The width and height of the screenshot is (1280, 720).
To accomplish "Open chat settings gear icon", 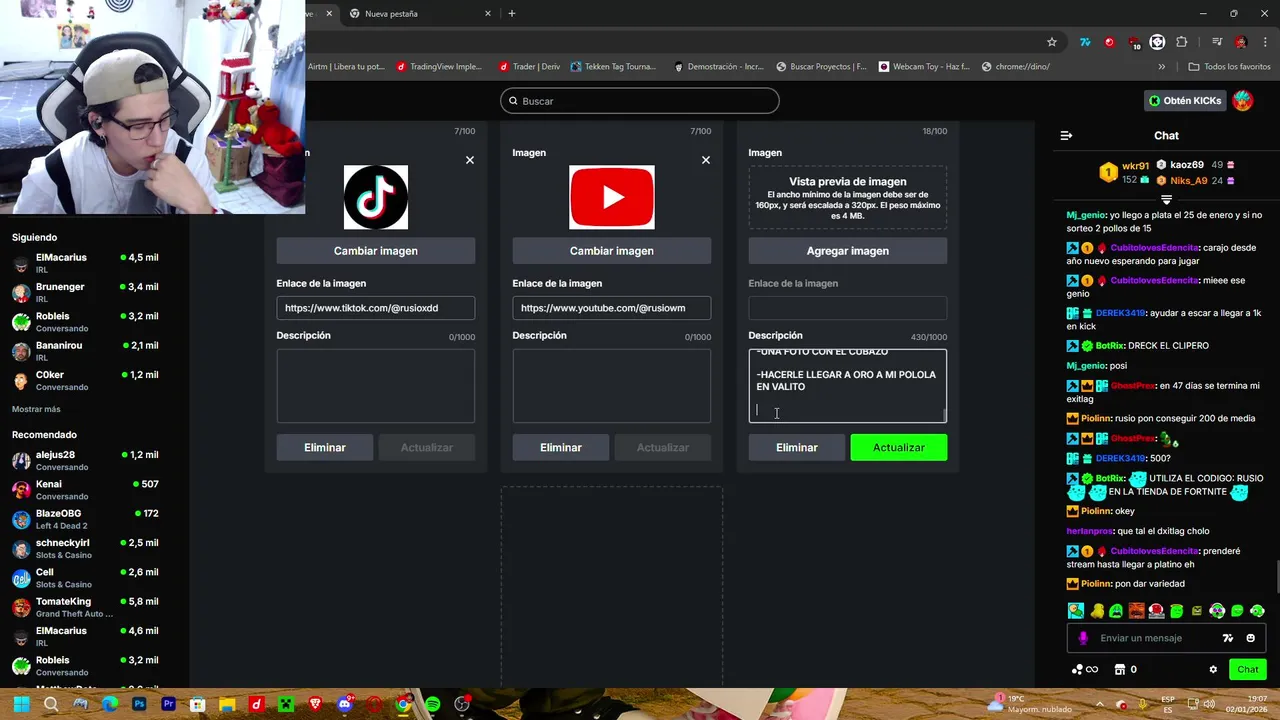I will (x=1213, y=669).
